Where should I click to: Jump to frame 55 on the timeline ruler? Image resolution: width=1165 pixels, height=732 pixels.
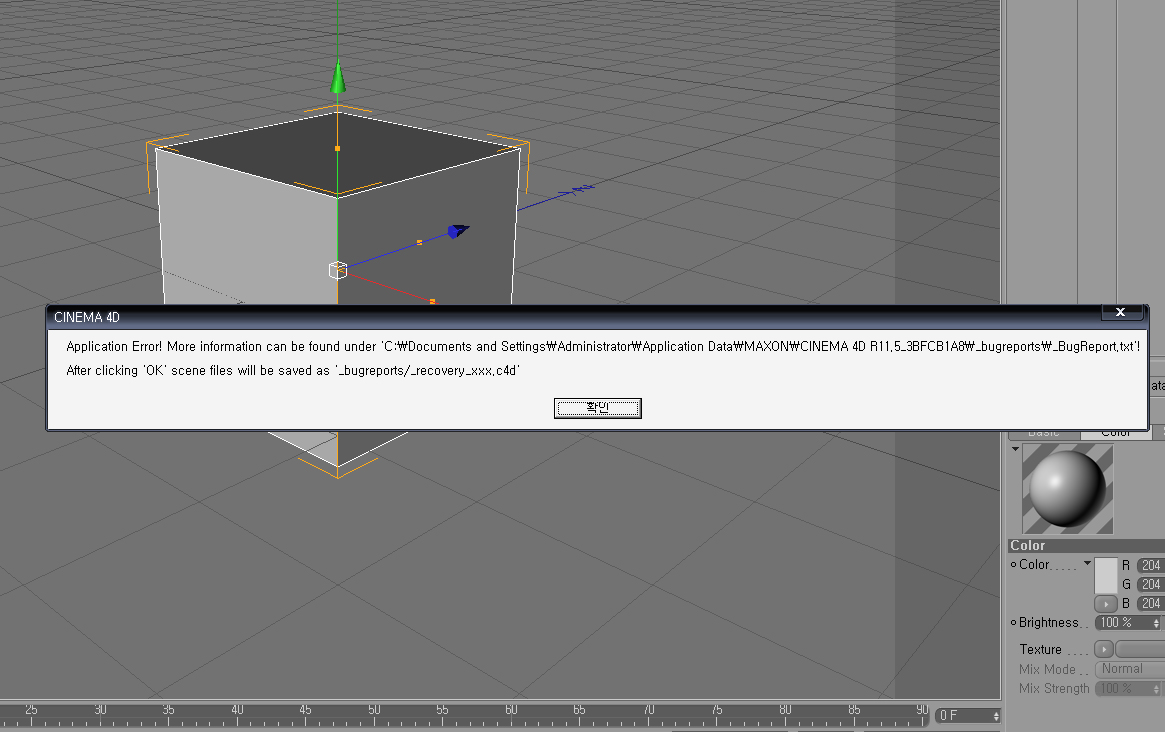click(x=442, y=710)
